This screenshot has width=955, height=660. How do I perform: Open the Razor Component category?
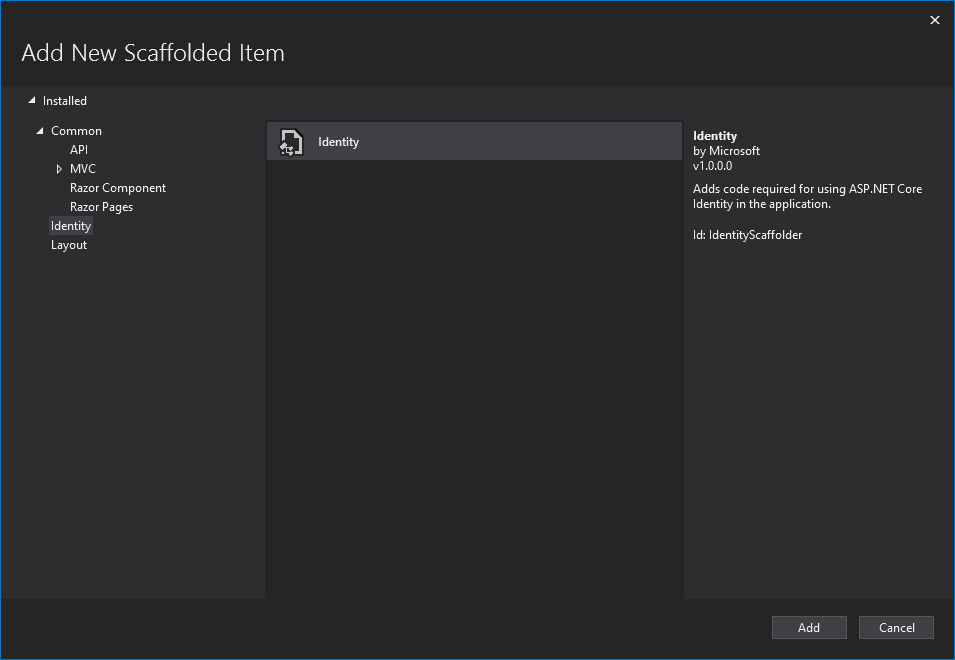pyautogui.click(x=118, y=188)
